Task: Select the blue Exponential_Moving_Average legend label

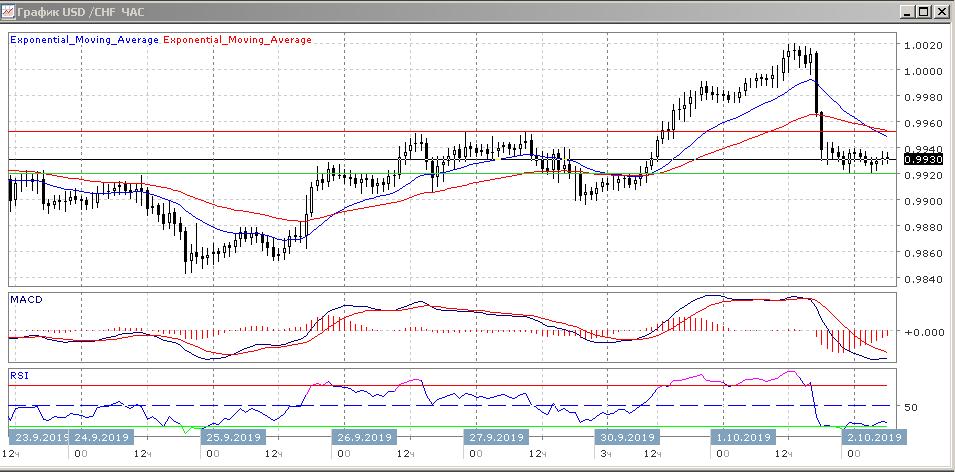Action: click(83, 40)
